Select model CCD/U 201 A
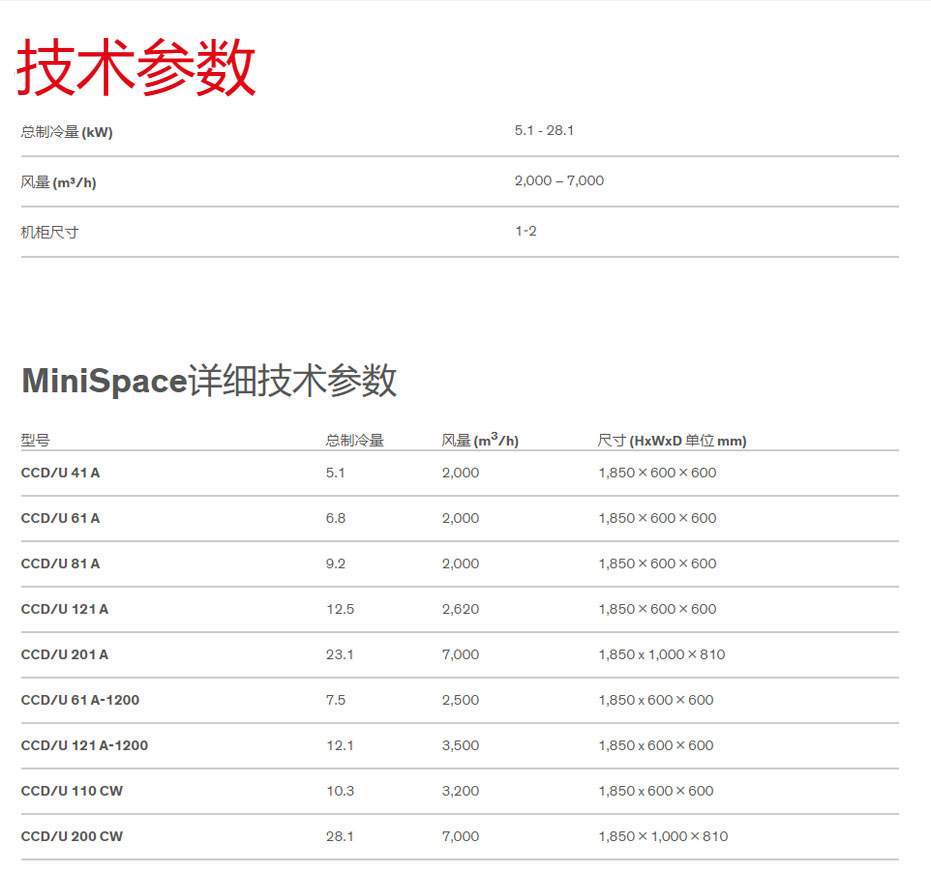This screenshot has width=931, height=873. pyautogui.click(x=64, y=654)
